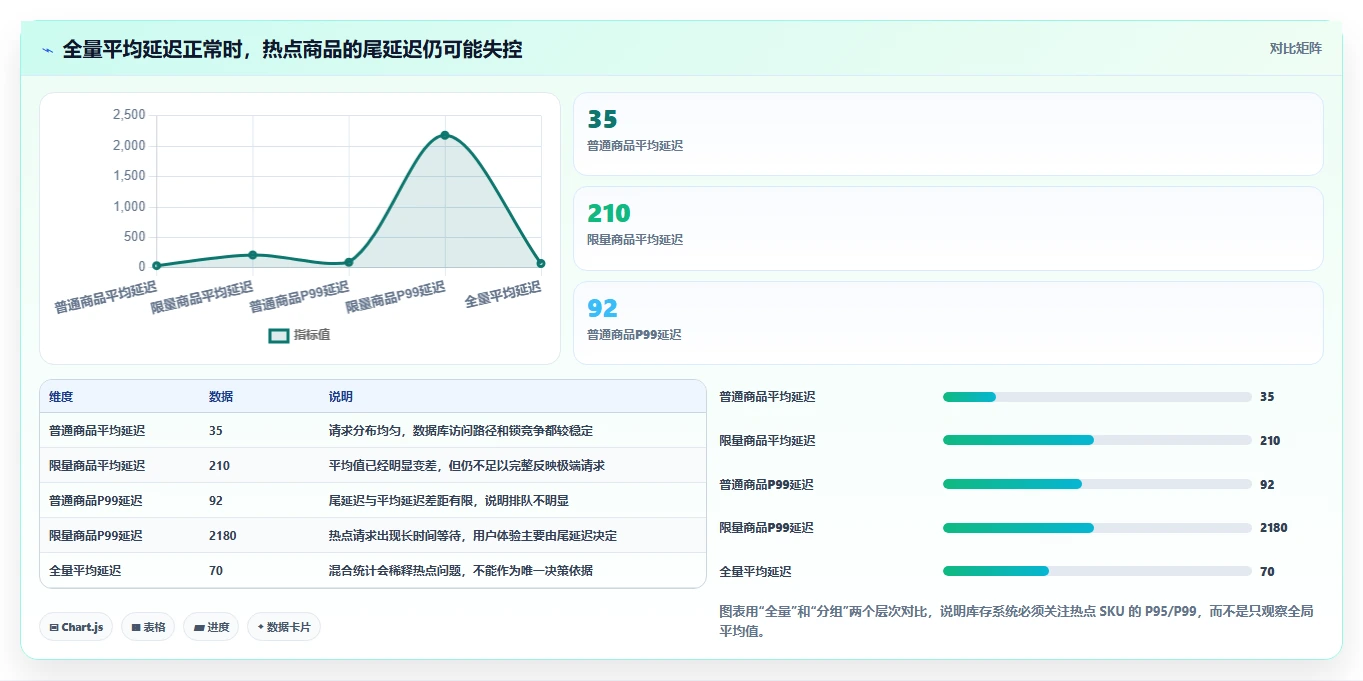1363x681 pixels.
Task: Click the 全量平均延迟 progress bar
Action: pos(1097,571)
